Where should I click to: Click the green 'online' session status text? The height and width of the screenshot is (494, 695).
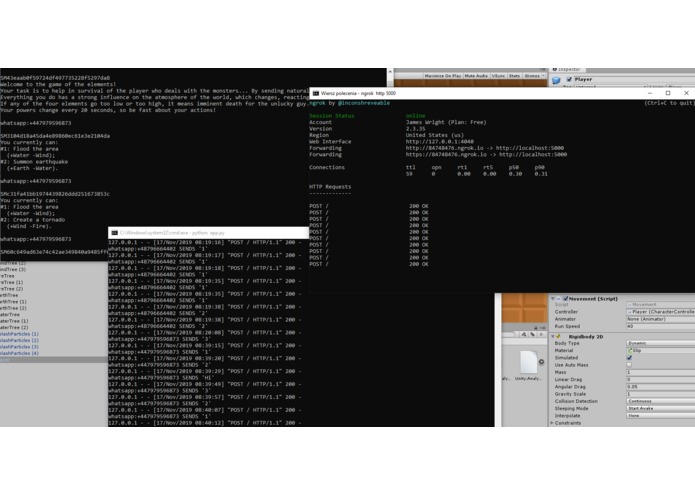(x=415, y=116)
